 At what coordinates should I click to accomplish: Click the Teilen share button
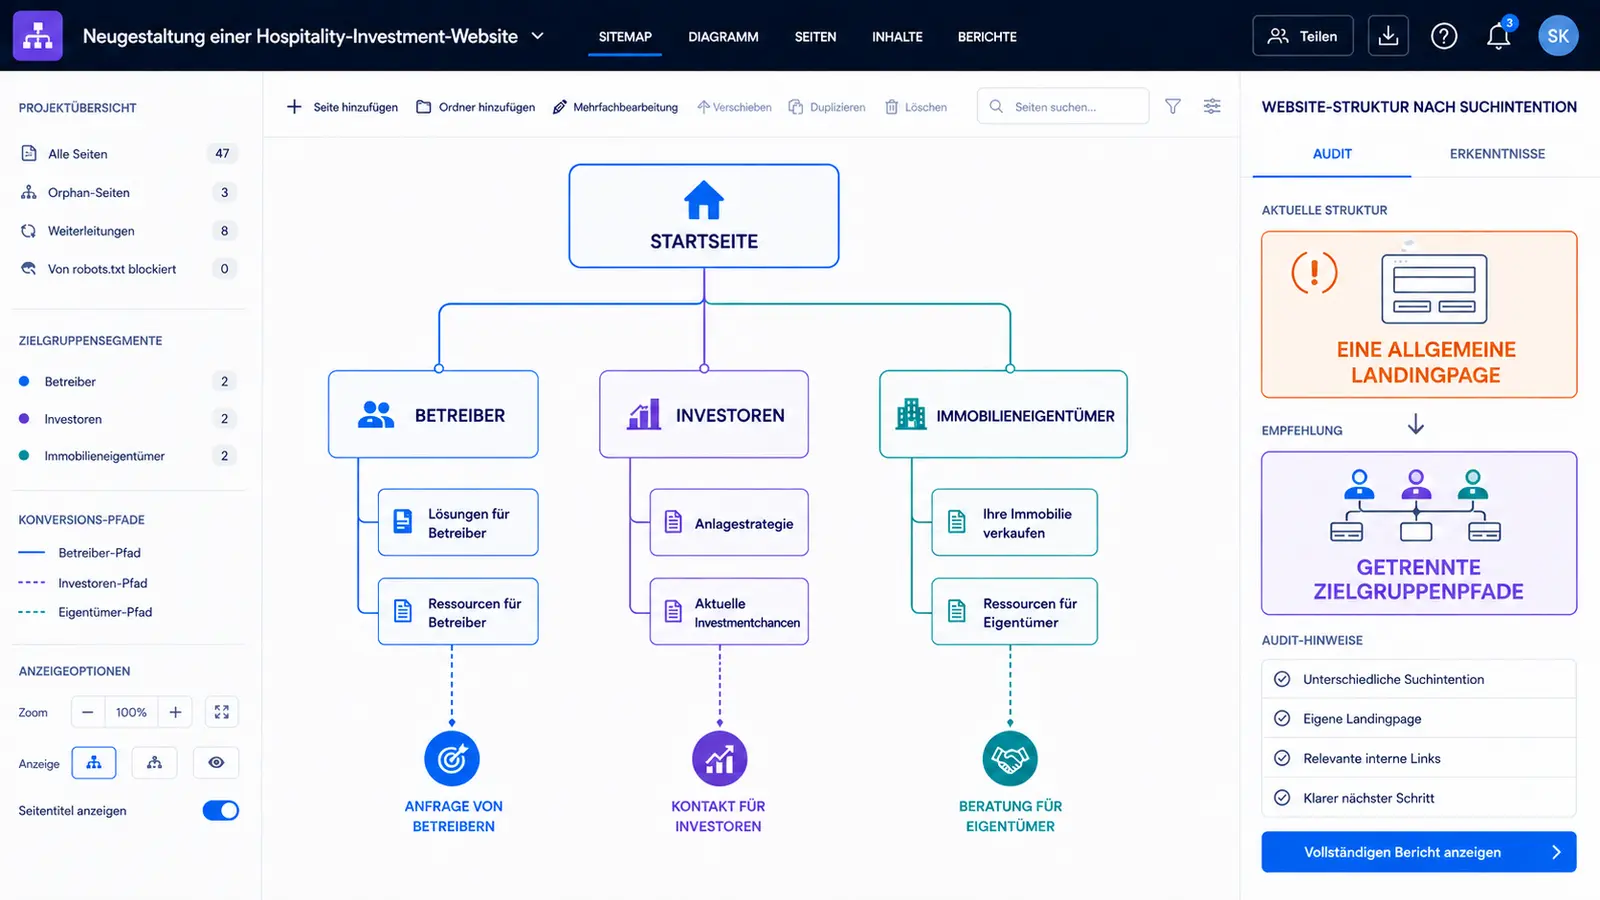1302,36
